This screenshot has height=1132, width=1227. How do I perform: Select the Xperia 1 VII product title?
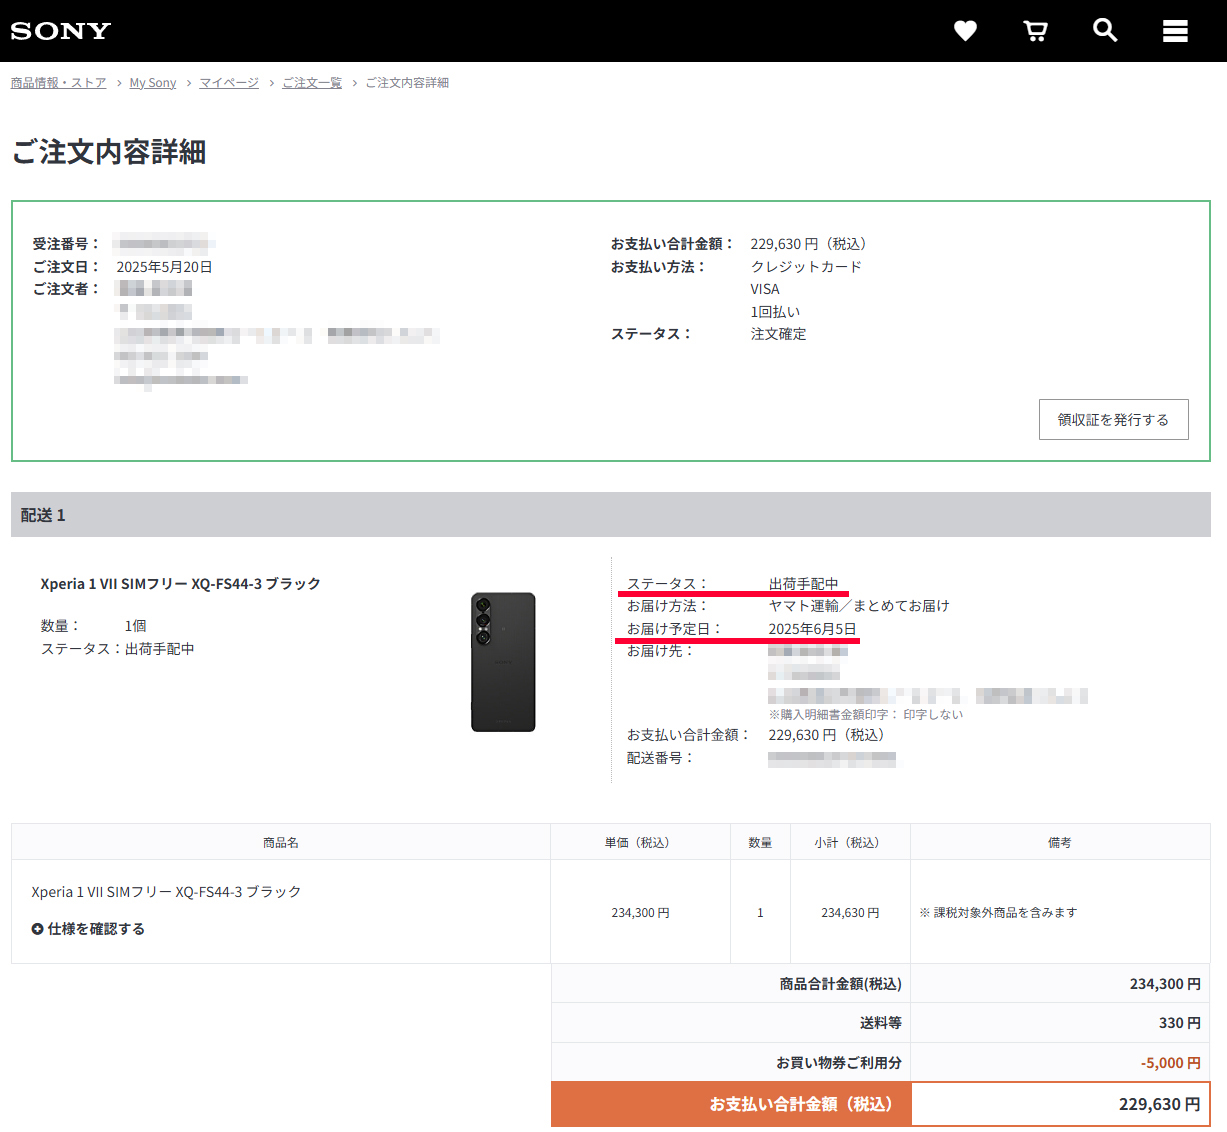click(180, 584)
